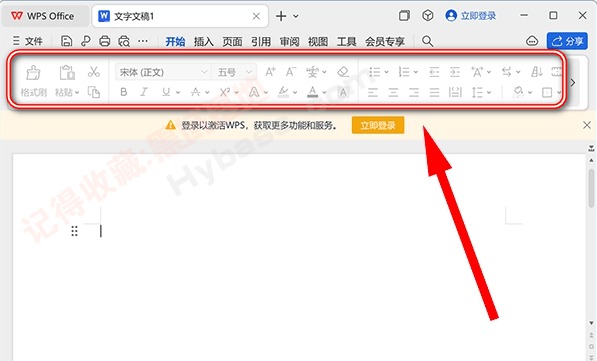The image size is (597, 361).
Task: Click the Print Preview icon
Action: [x=124, y=41]
